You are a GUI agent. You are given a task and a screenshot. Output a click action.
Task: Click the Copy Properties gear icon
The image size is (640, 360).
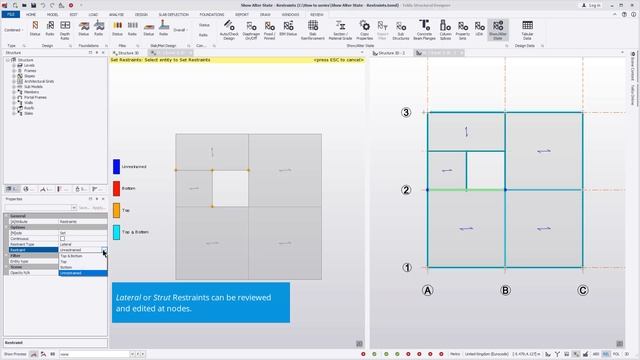pyautogui.click(x=364, y=29)
